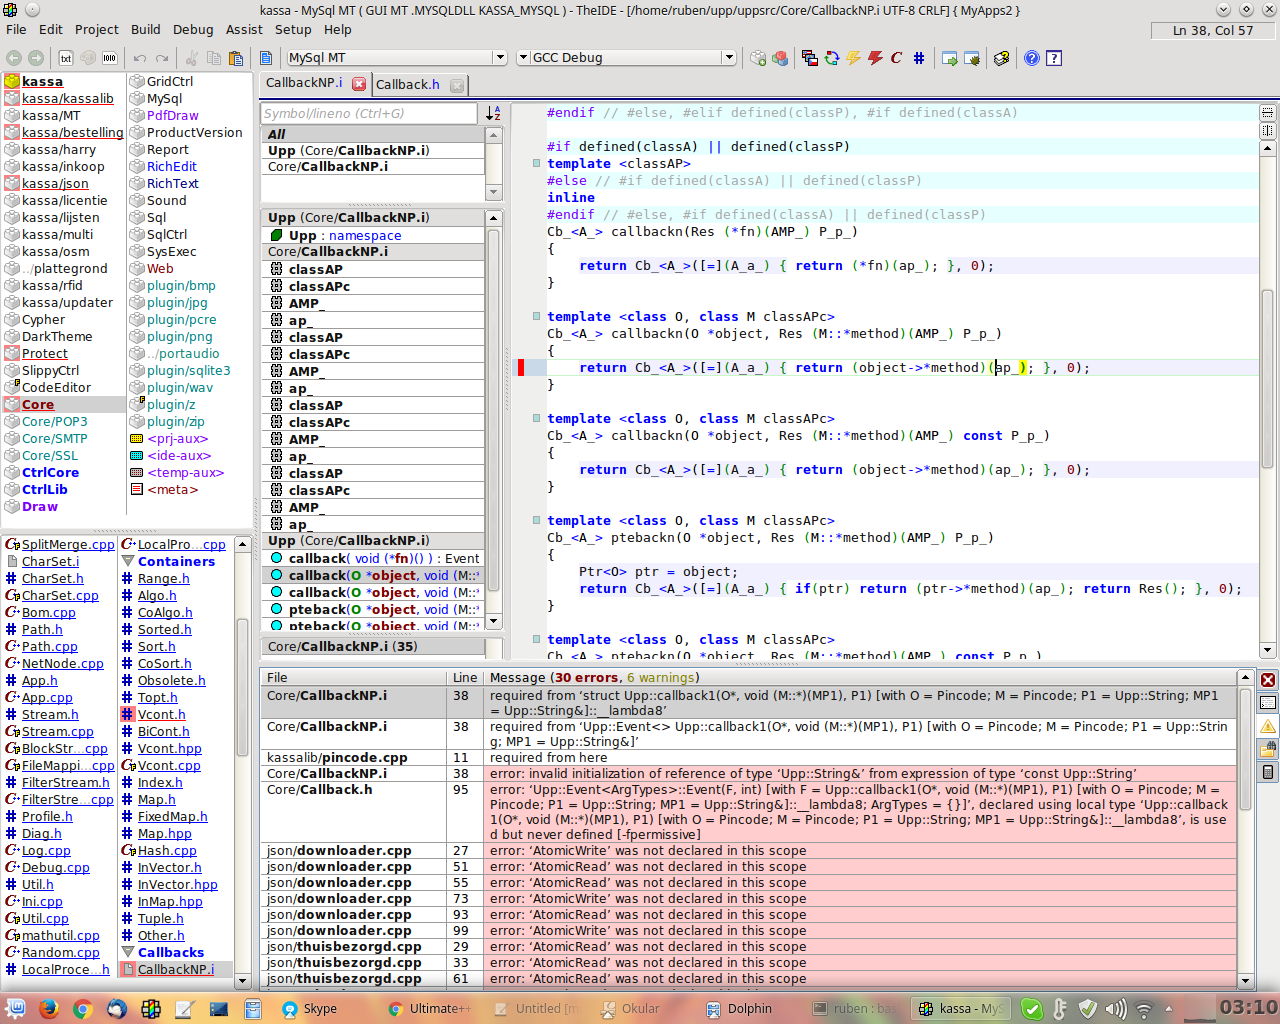Toggle alphabetical sort of symbol list
1280x1024 pixels.
point(493,114)
